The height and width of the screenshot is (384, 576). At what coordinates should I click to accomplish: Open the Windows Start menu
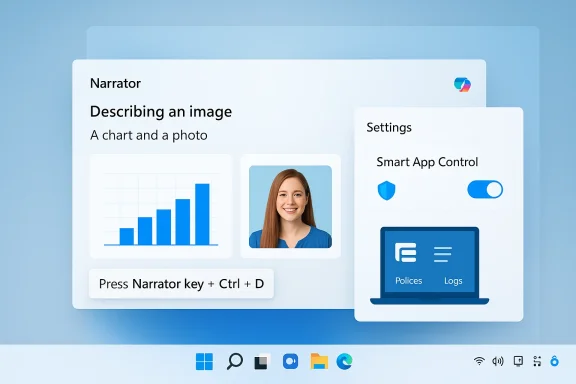[x=204, y=362]
